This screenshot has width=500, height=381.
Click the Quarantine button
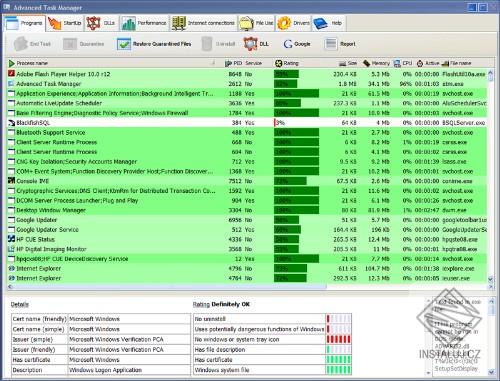(84, 44)
